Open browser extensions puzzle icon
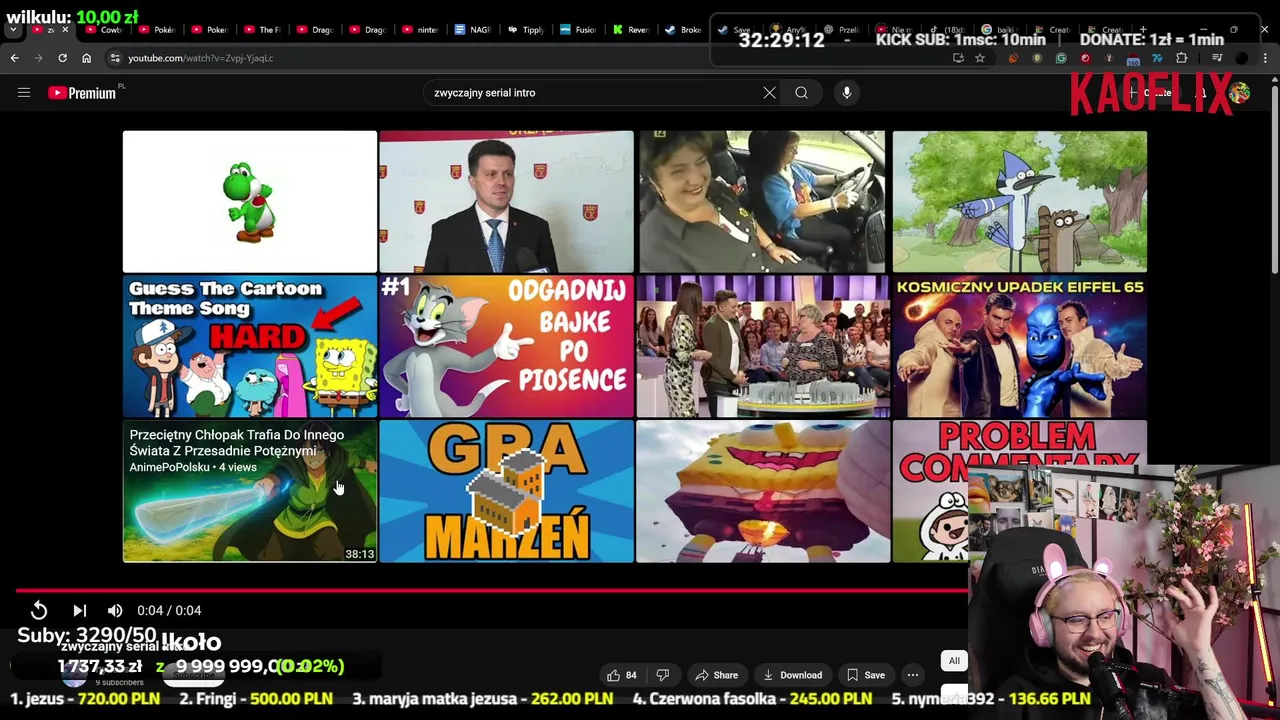Viewport: 1280px width, 720px height. pos(1181,58)
